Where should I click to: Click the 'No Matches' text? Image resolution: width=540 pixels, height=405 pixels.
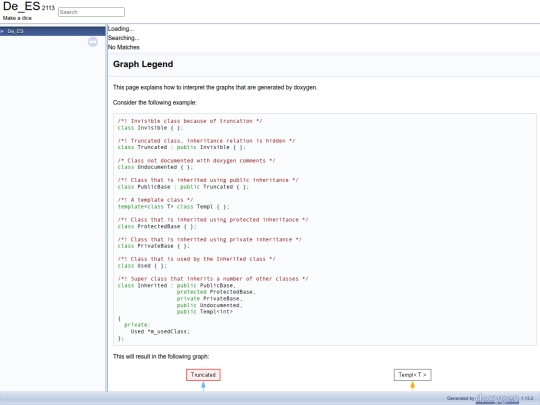tap(124, 47)
